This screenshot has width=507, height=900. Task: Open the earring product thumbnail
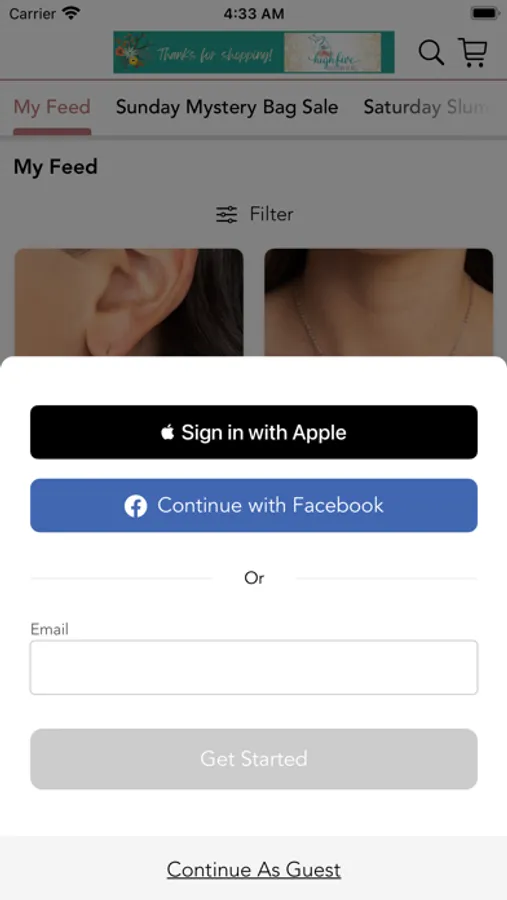point(129,302)
